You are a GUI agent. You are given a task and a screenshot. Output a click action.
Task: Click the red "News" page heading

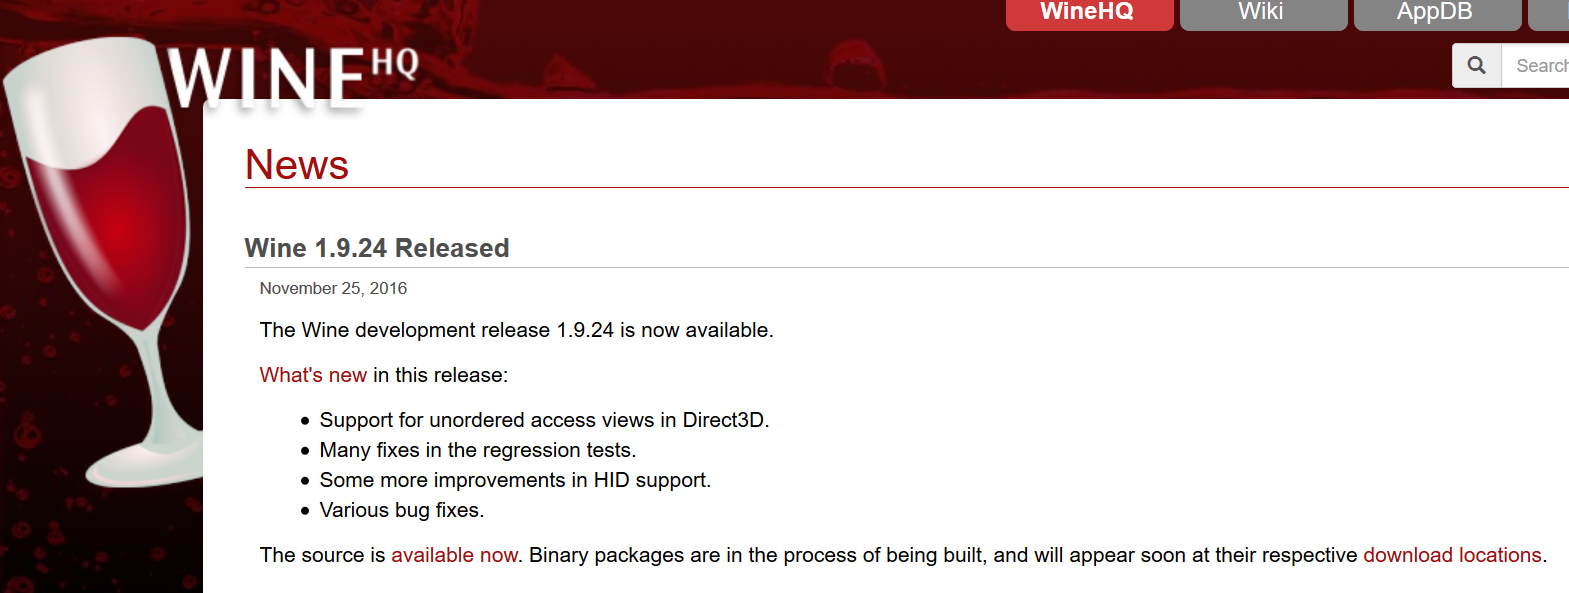point(297,165)
